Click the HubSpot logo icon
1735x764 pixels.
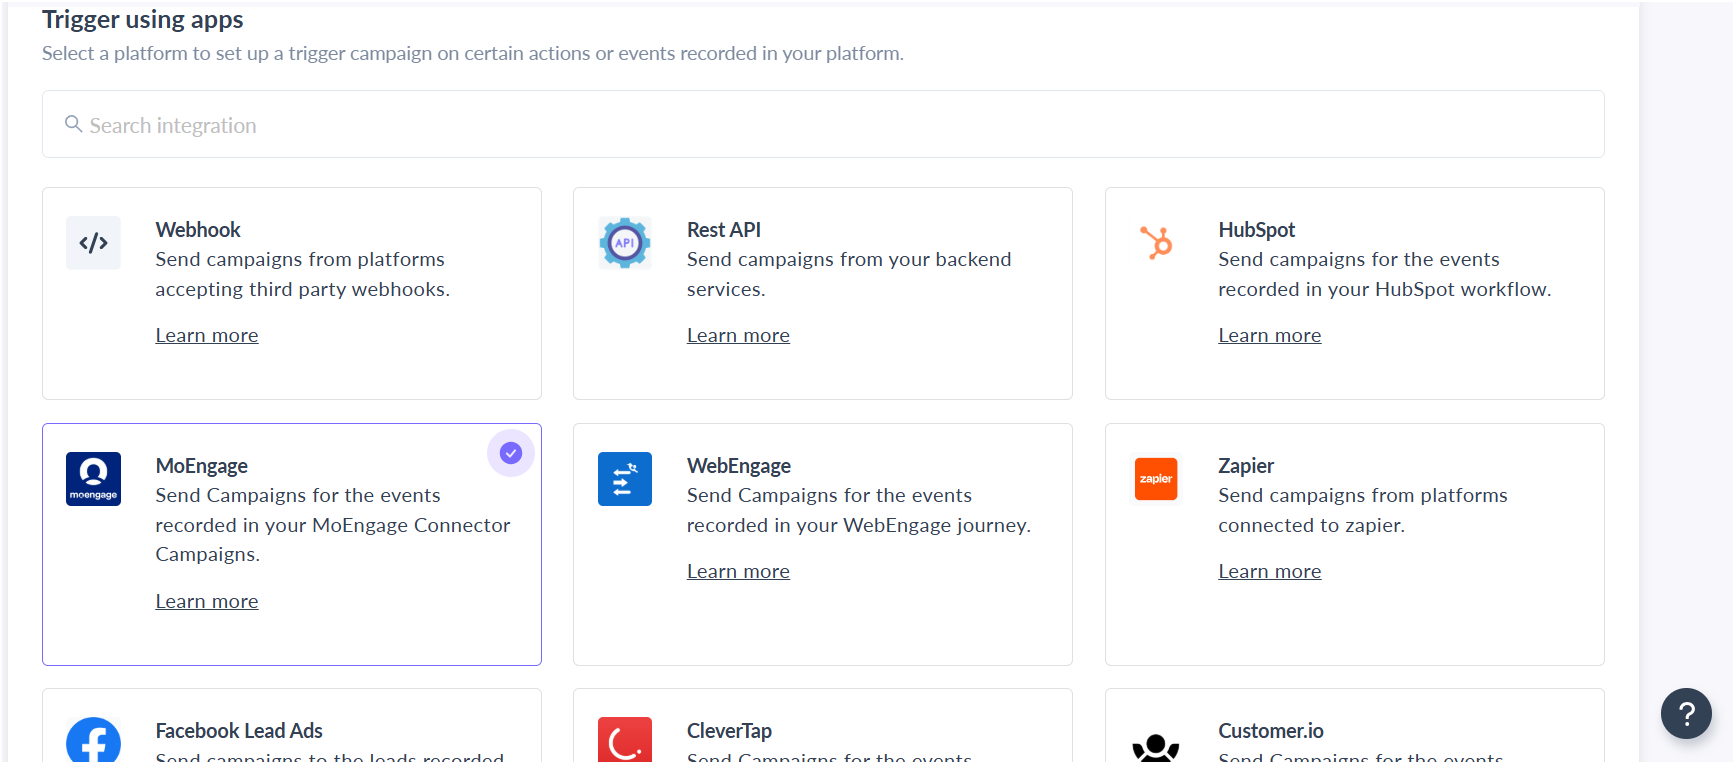click(x=1156, y=243)
